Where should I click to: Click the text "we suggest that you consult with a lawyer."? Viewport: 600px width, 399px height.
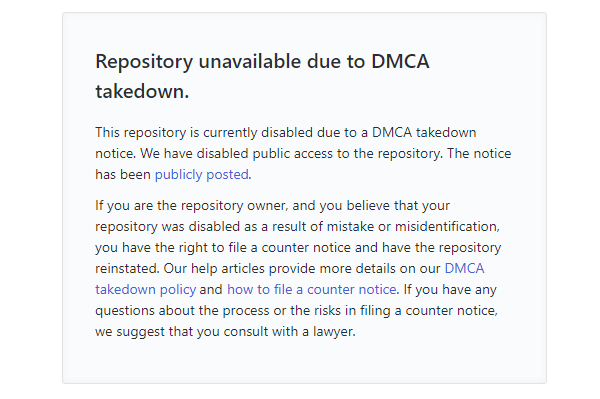225,332
